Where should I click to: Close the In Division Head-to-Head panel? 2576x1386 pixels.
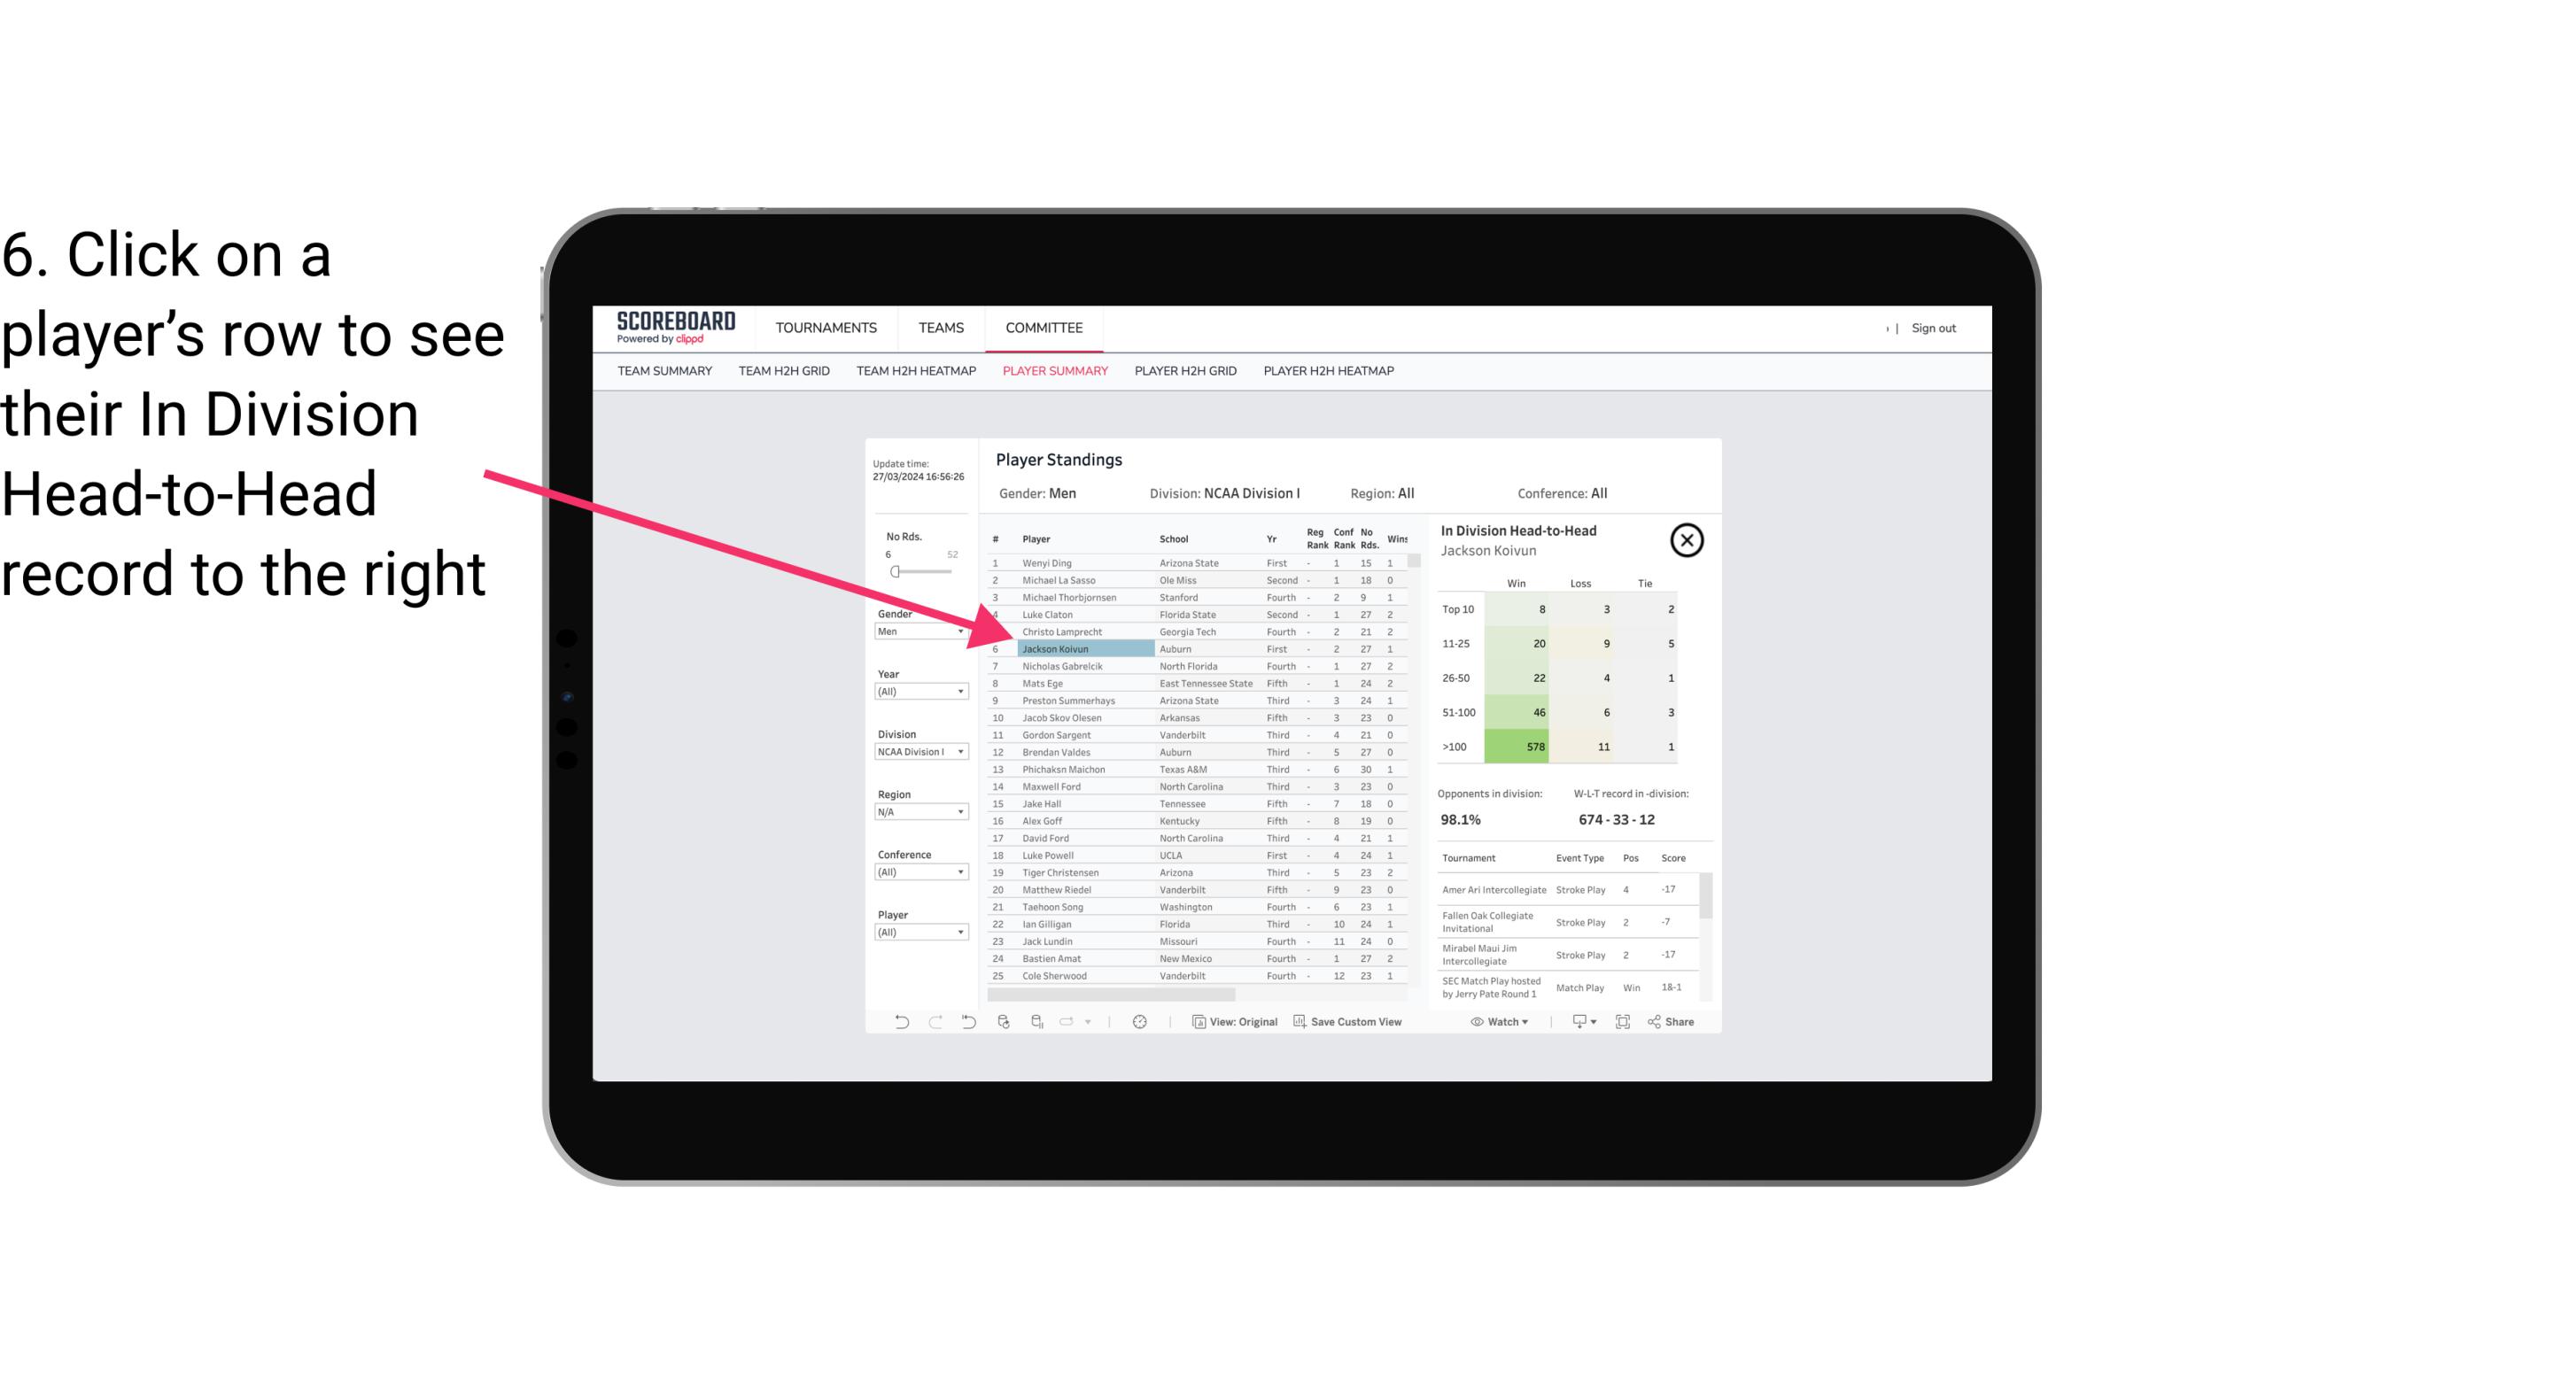[1687, 539]
